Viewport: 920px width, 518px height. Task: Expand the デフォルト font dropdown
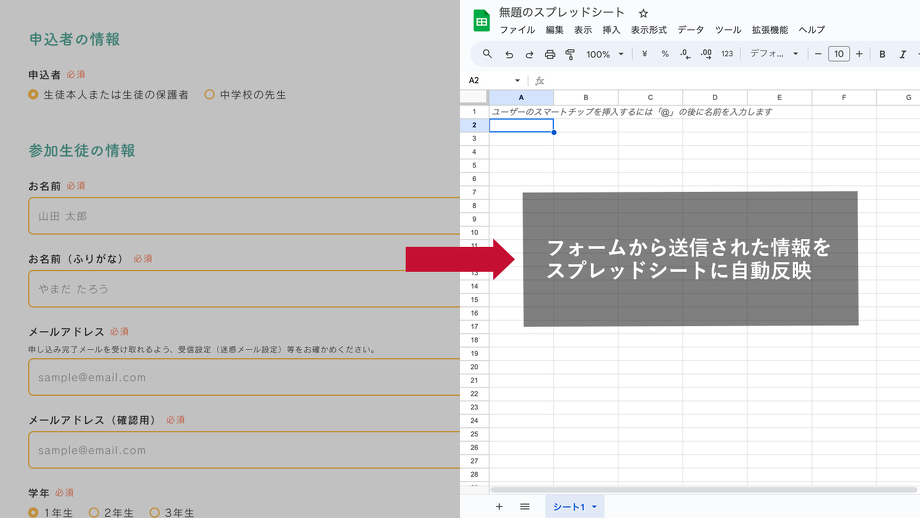774,54
